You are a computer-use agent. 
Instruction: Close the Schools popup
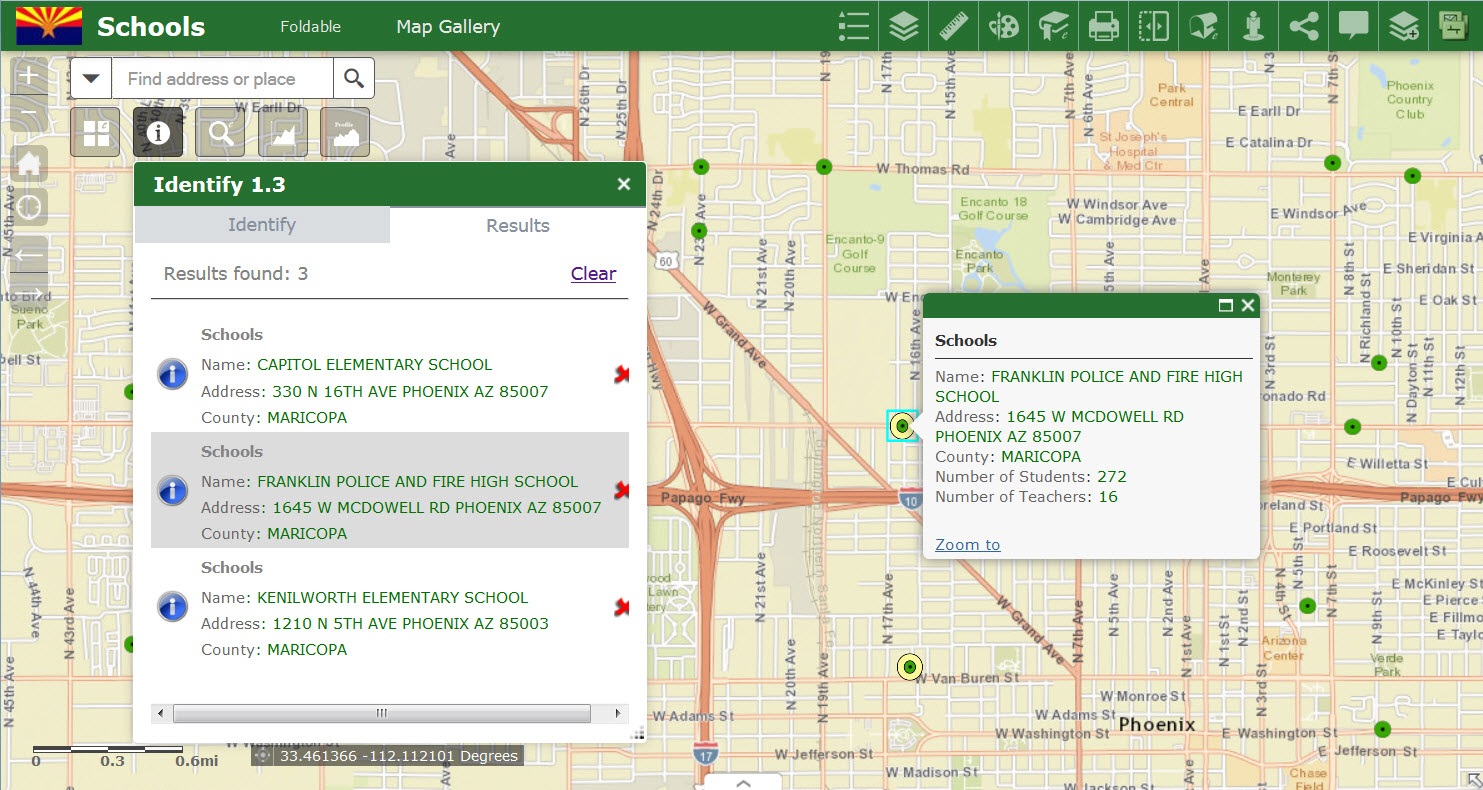point(1248,306)
